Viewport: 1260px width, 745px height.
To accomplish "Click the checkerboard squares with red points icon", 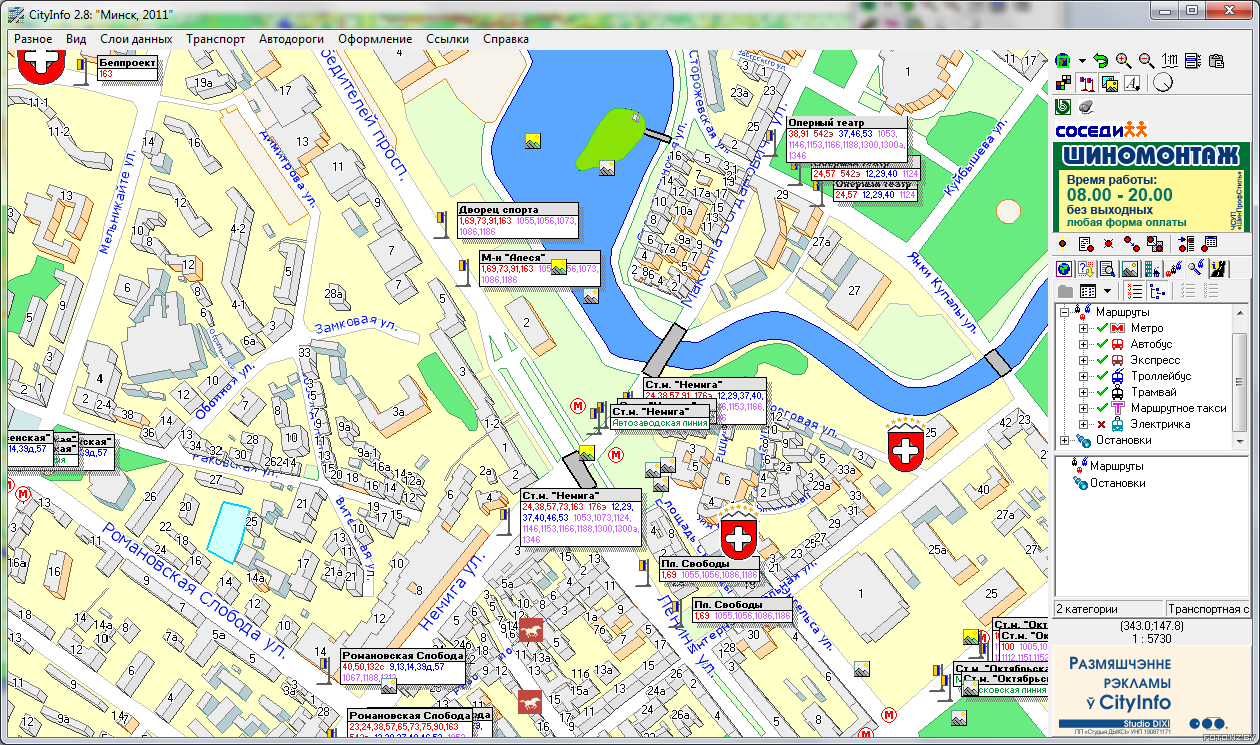I will (1155, 243).
